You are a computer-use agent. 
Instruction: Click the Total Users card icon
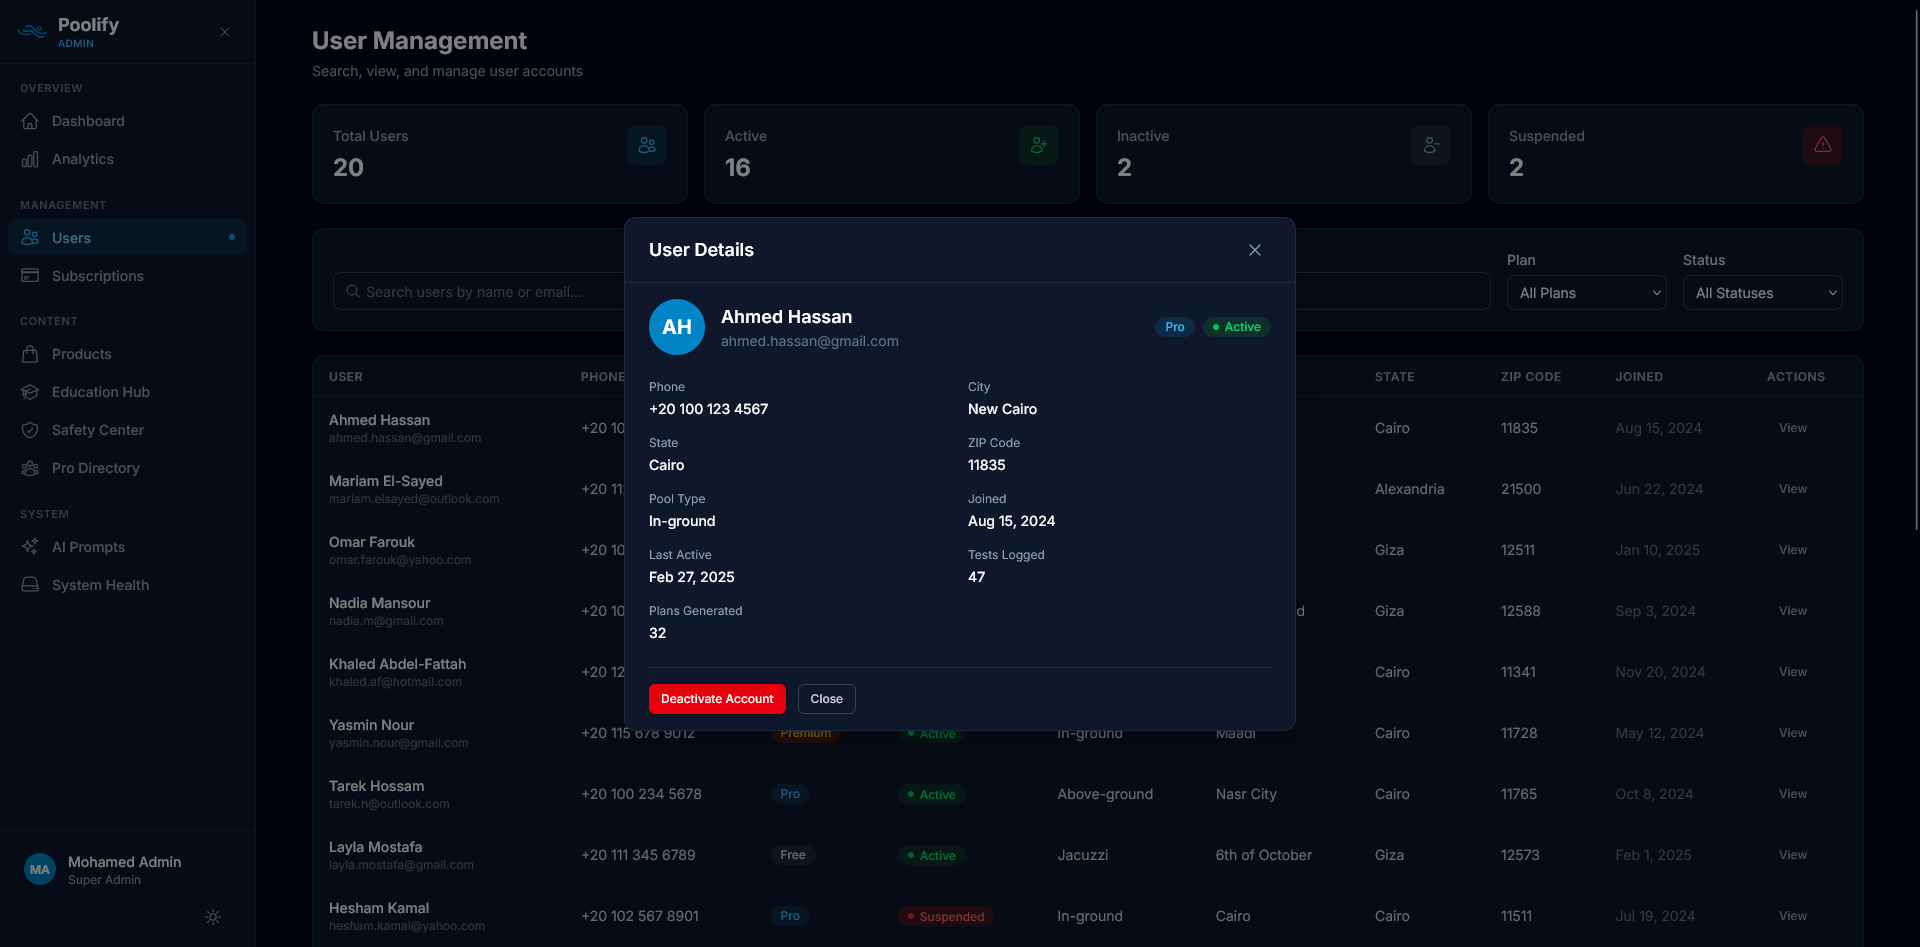pyautogui.click(x=647, y=145)
